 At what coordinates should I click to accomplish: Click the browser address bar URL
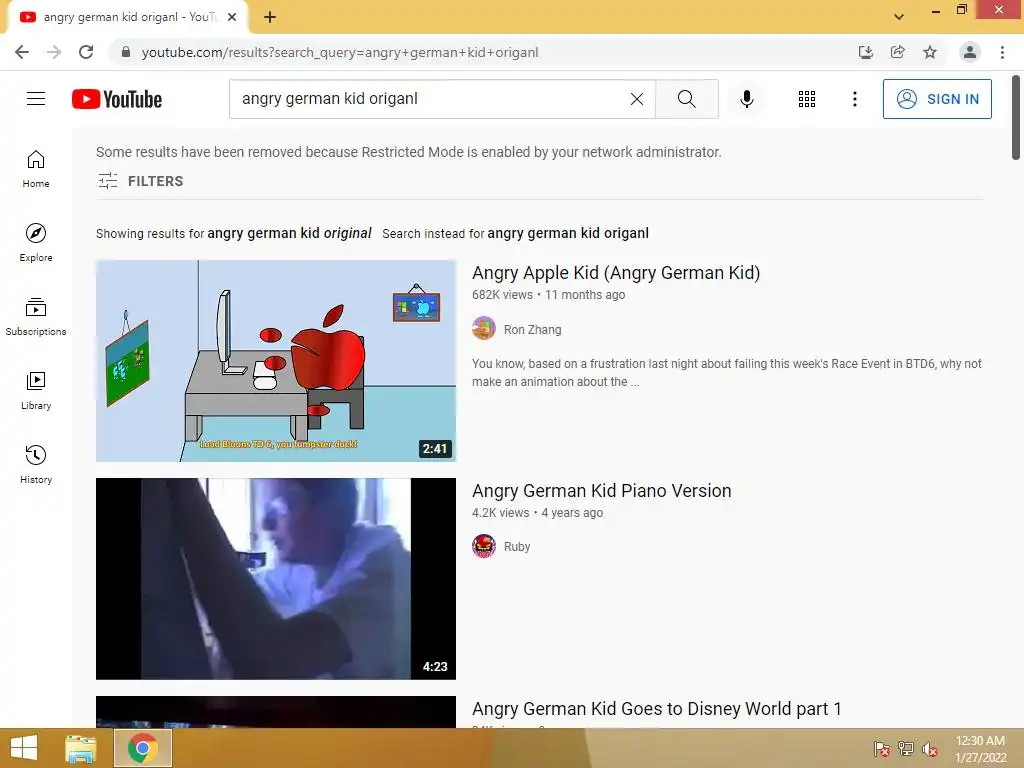(340, 52)
